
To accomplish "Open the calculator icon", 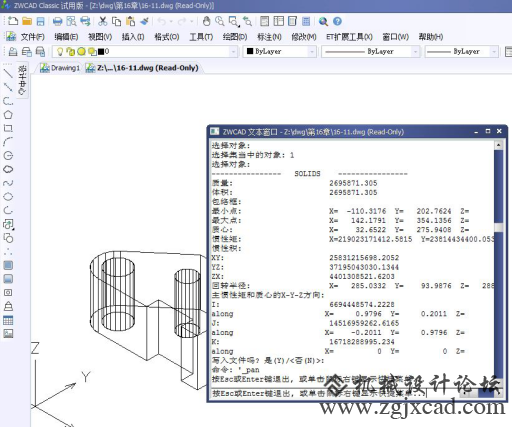I will (306, 21).
